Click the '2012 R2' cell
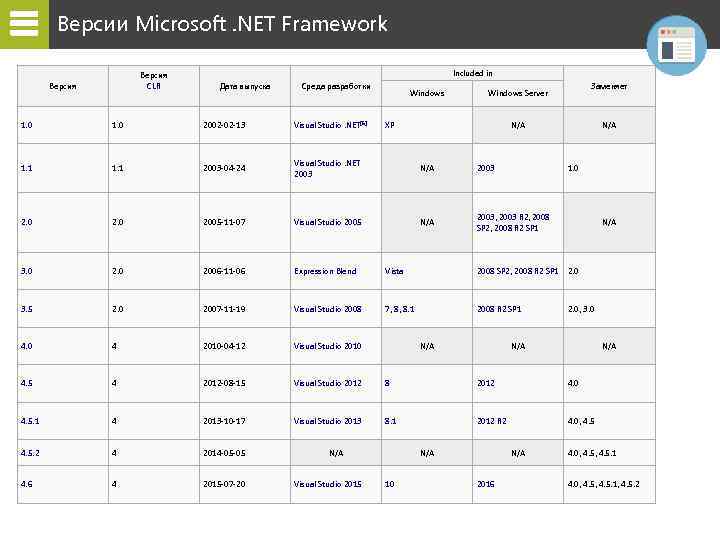Viewport: 720px width, 540px height. pyautogui.click(x=492, y=421)
